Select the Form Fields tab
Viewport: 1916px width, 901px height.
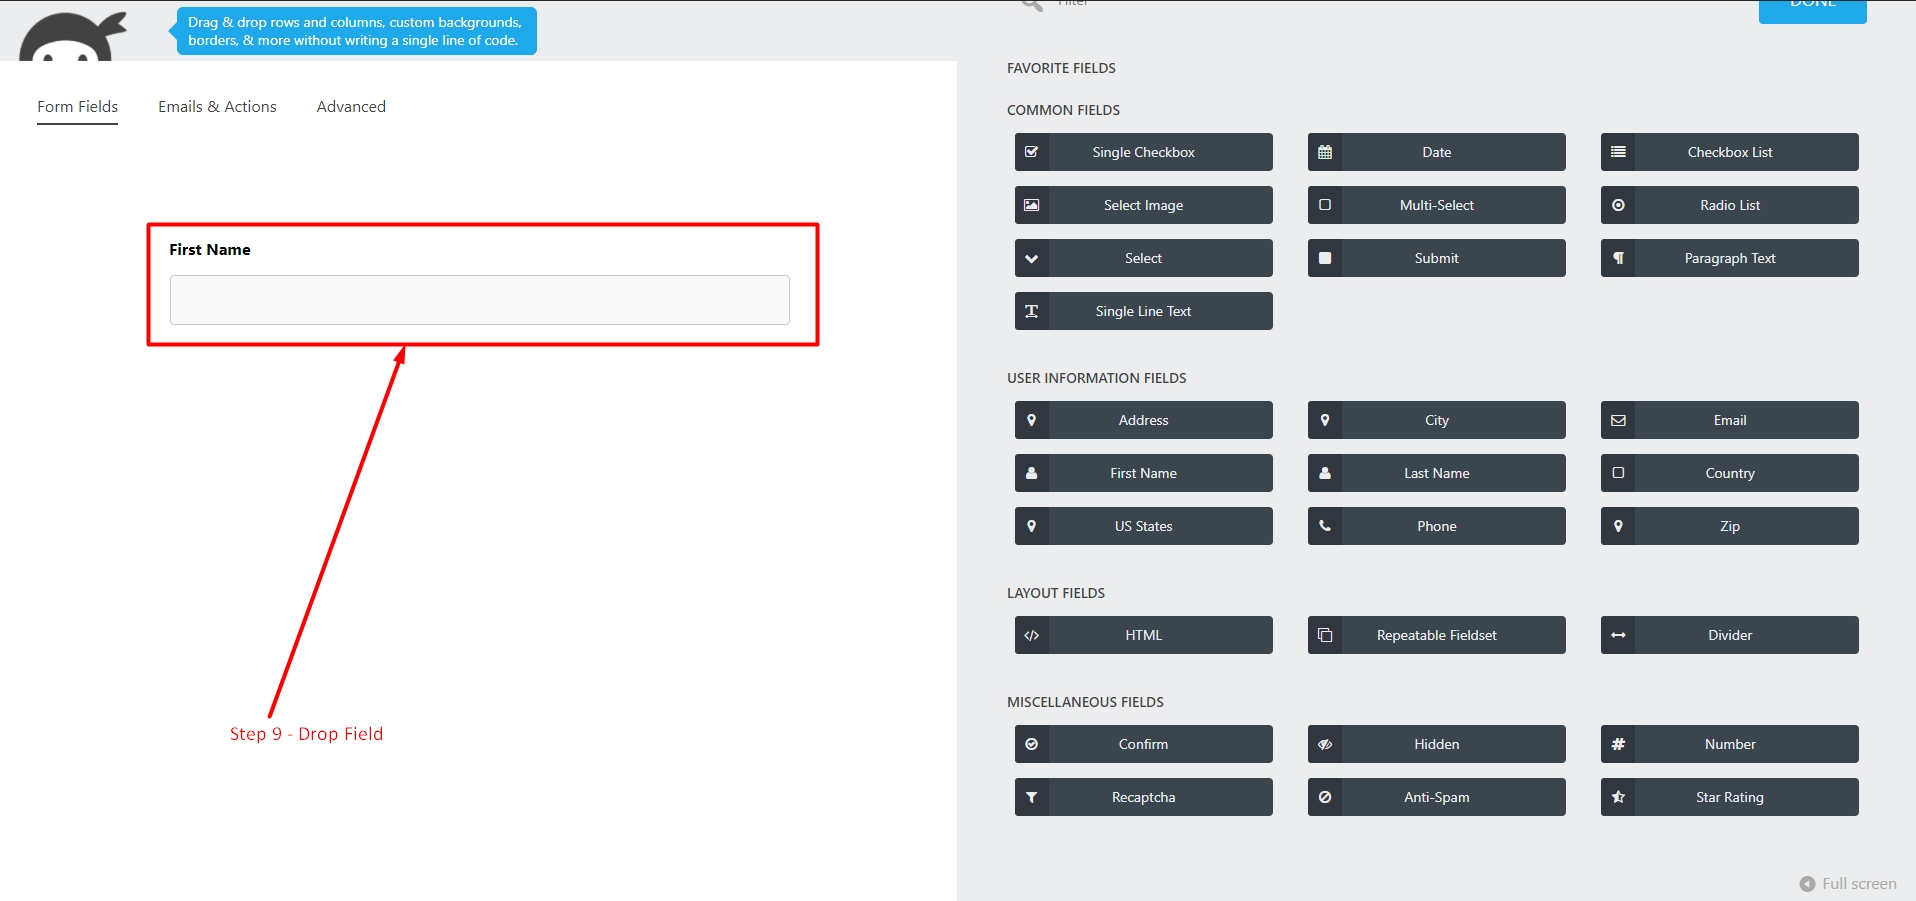tap(77, 106)
